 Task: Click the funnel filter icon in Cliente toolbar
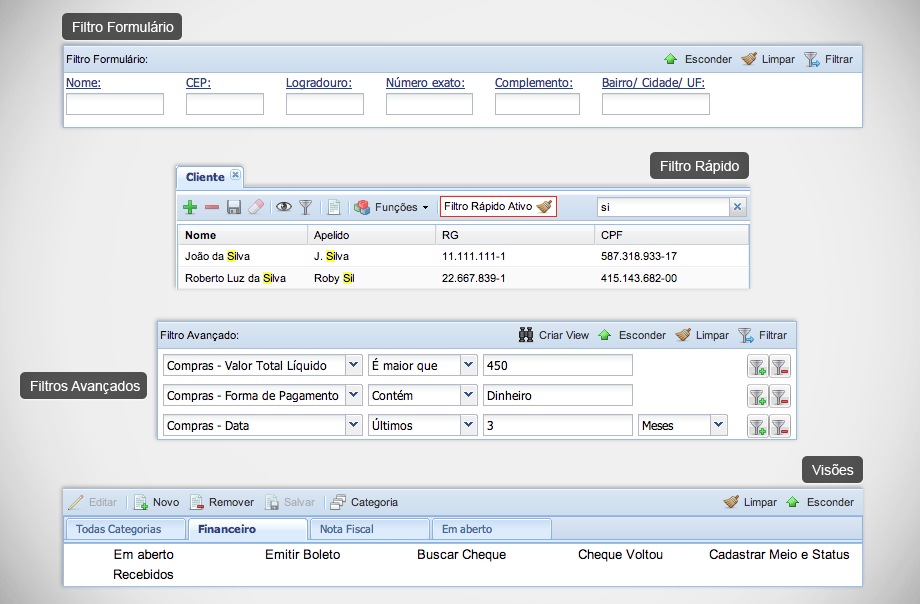point(306,207)
